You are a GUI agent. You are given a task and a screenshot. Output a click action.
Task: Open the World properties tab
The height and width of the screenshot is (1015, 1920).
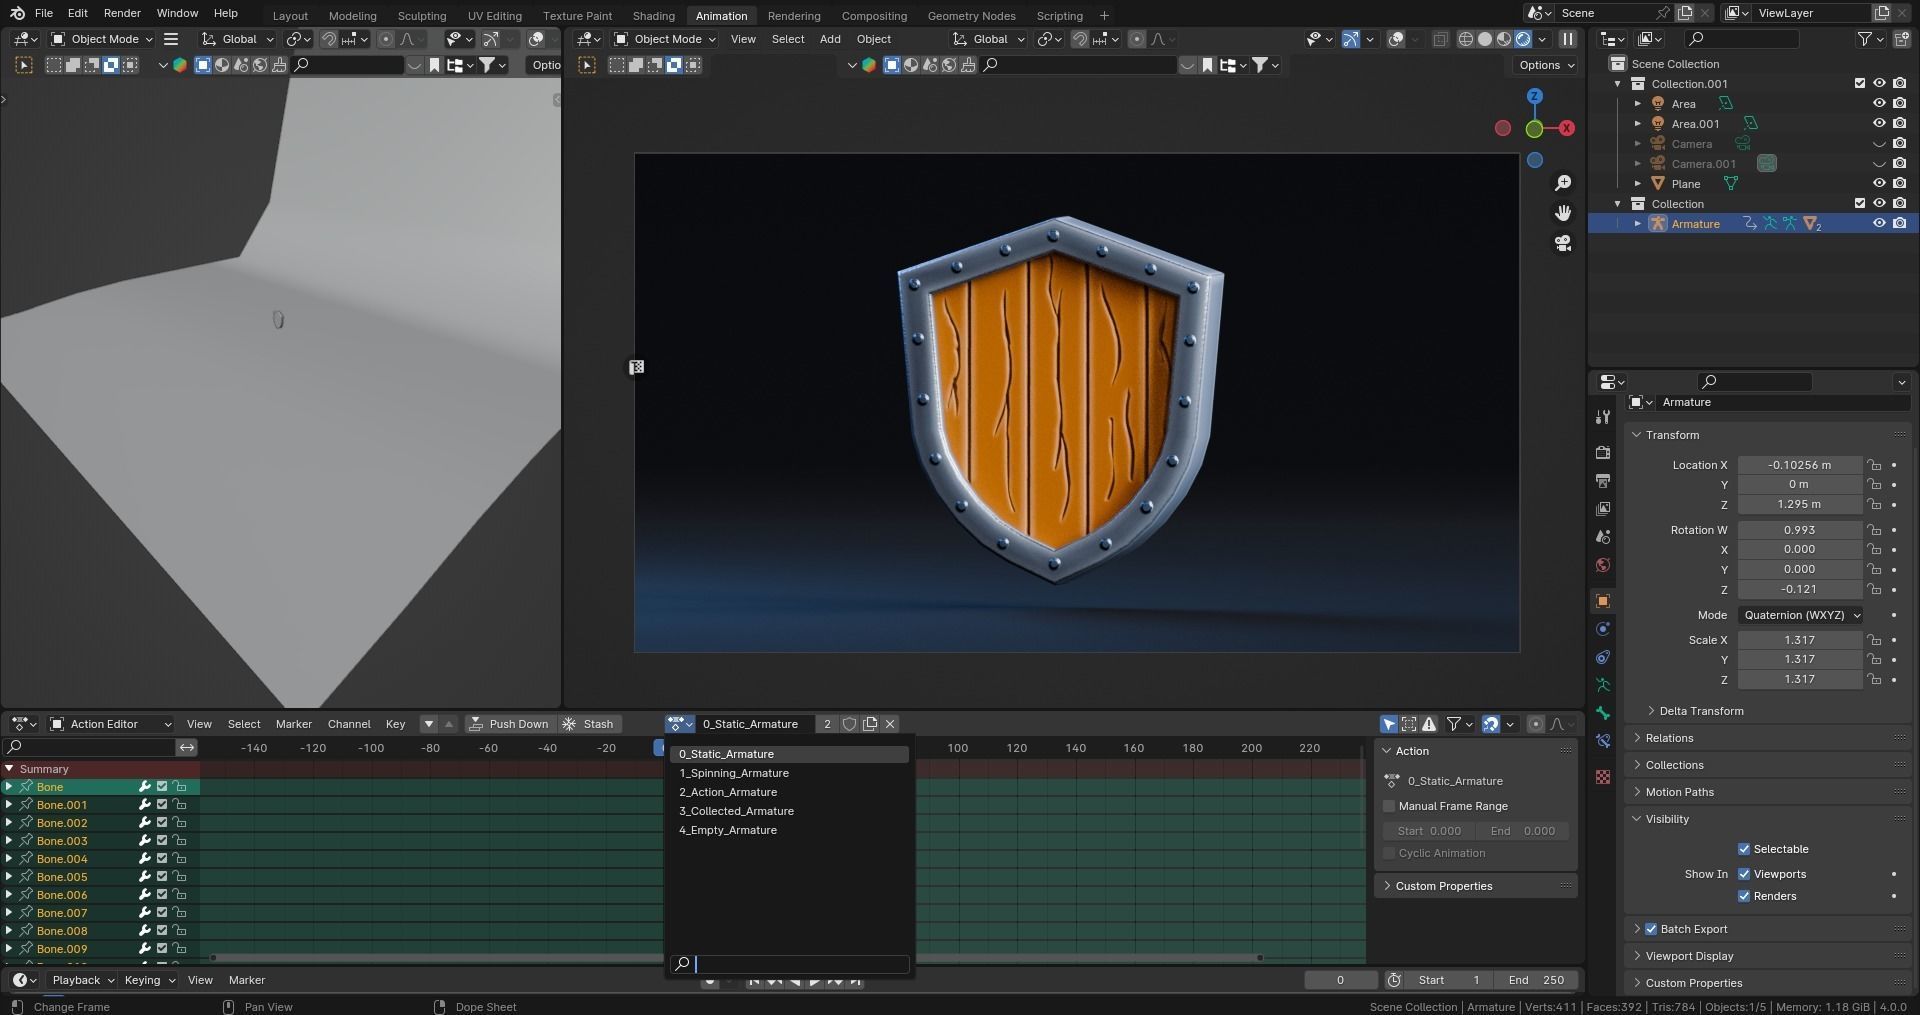tap(1603, 565)
